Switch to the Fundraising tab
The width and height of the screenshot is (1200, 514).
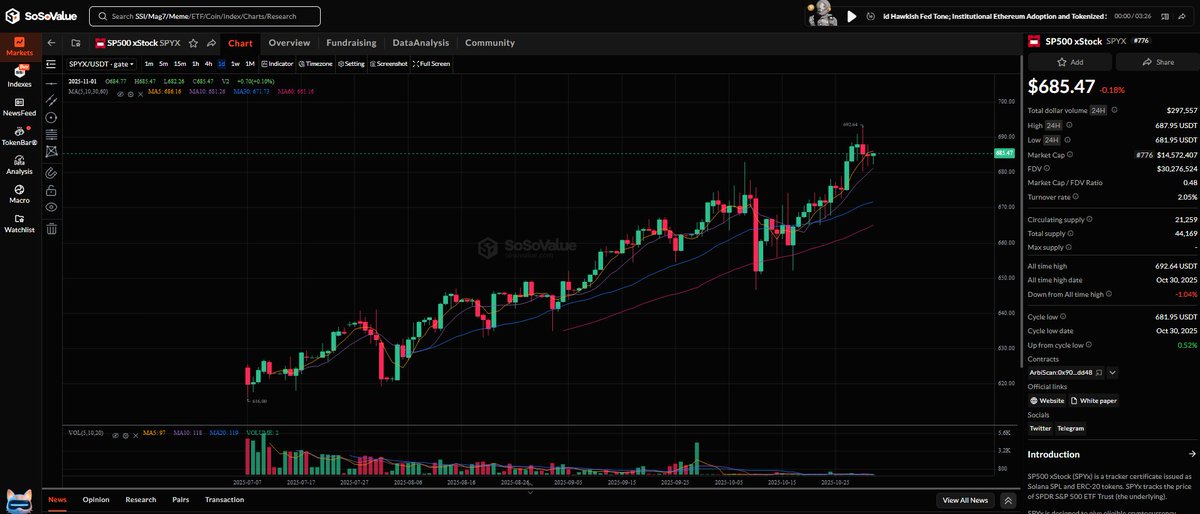click(x=351, y=43)
